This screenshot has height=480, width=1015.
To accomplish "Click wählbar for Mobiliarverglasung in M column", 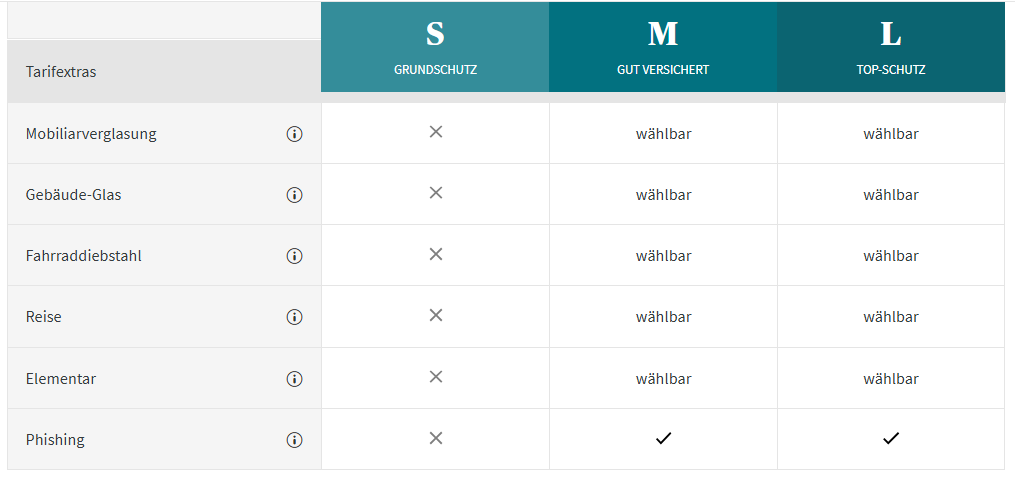I will pos(663,134).
